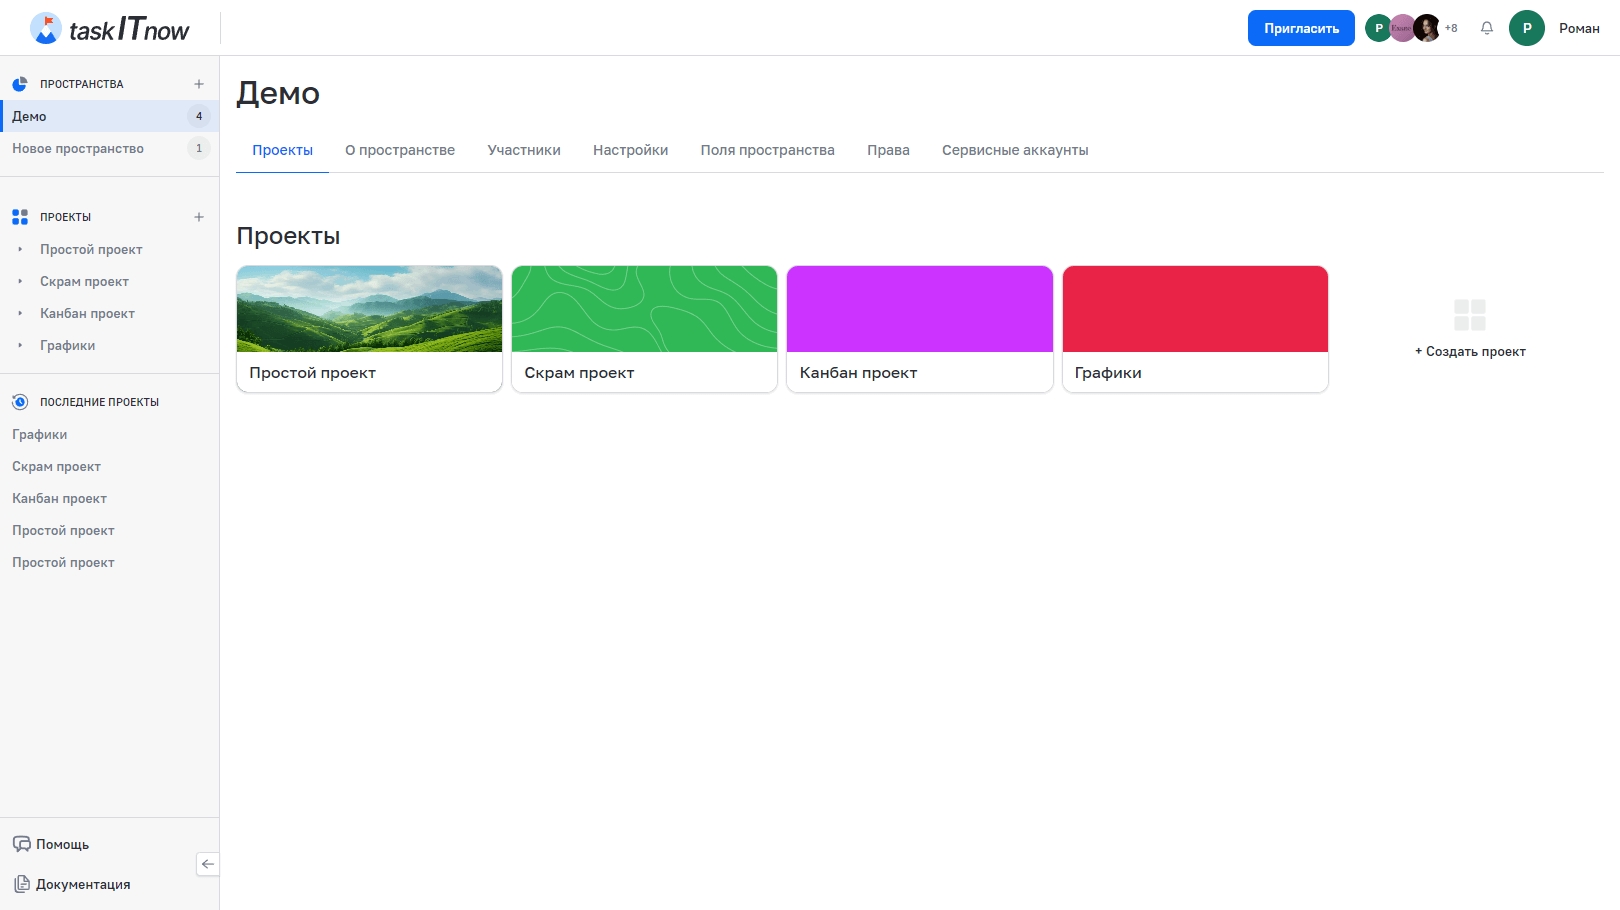The image size is (1620, 910).
Task: Open Роман user profile avatar
Action: pyautogui.click(x=1526, y=28)
